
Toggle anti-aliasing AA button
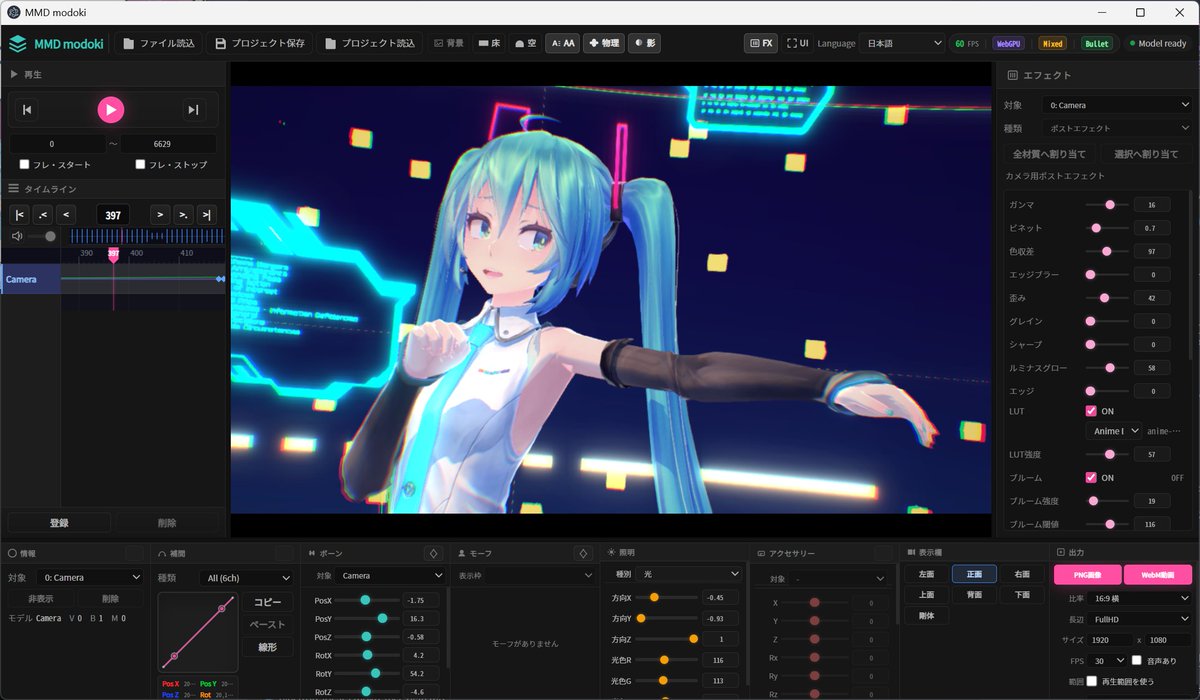tap(562, 44)
